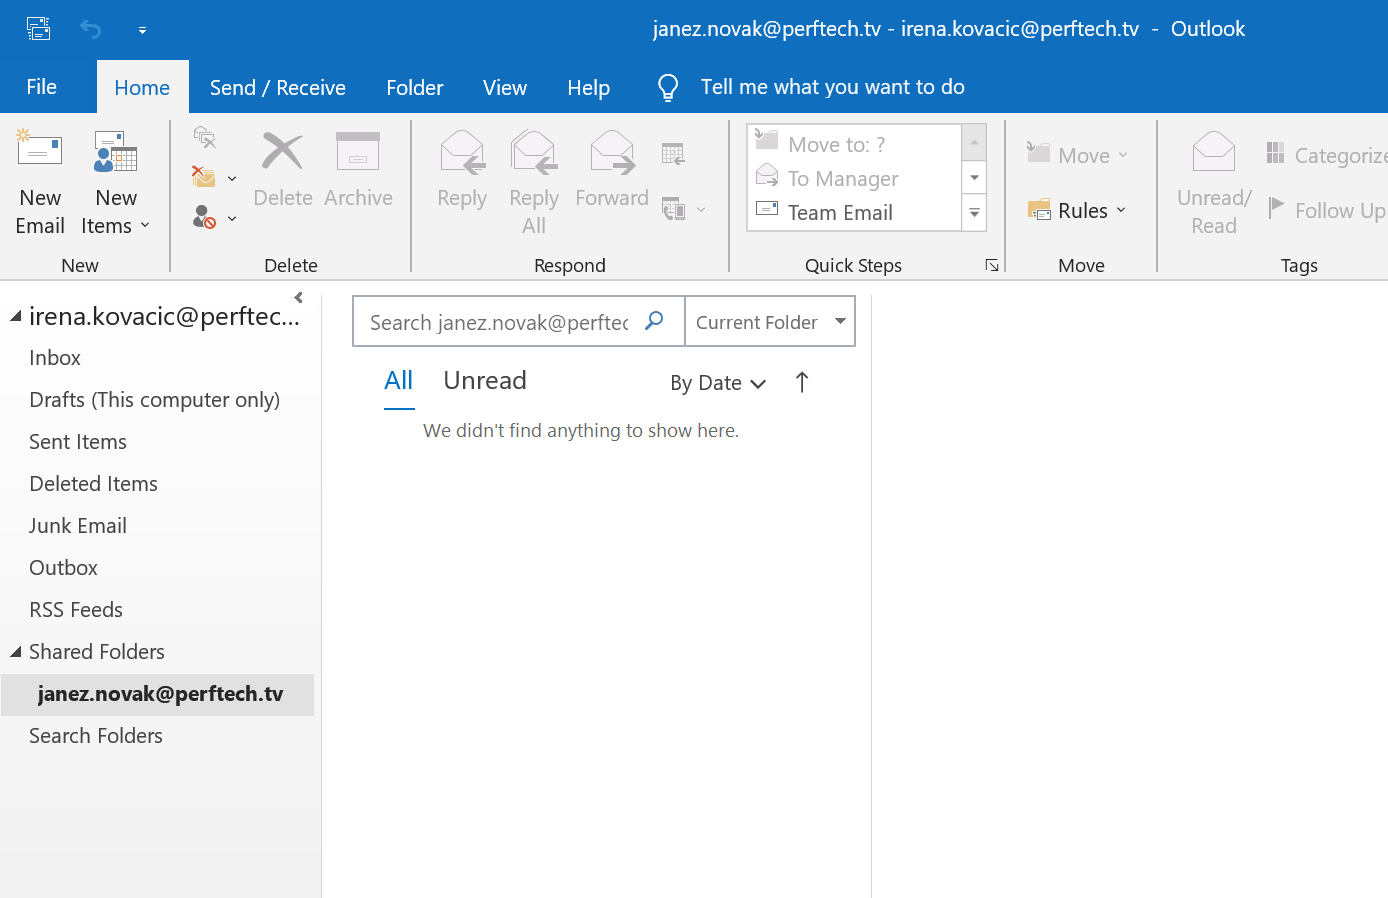This screenshot has height=898, width=1388.
Task: Open the Help tab
Action: (x=589, y=87)
